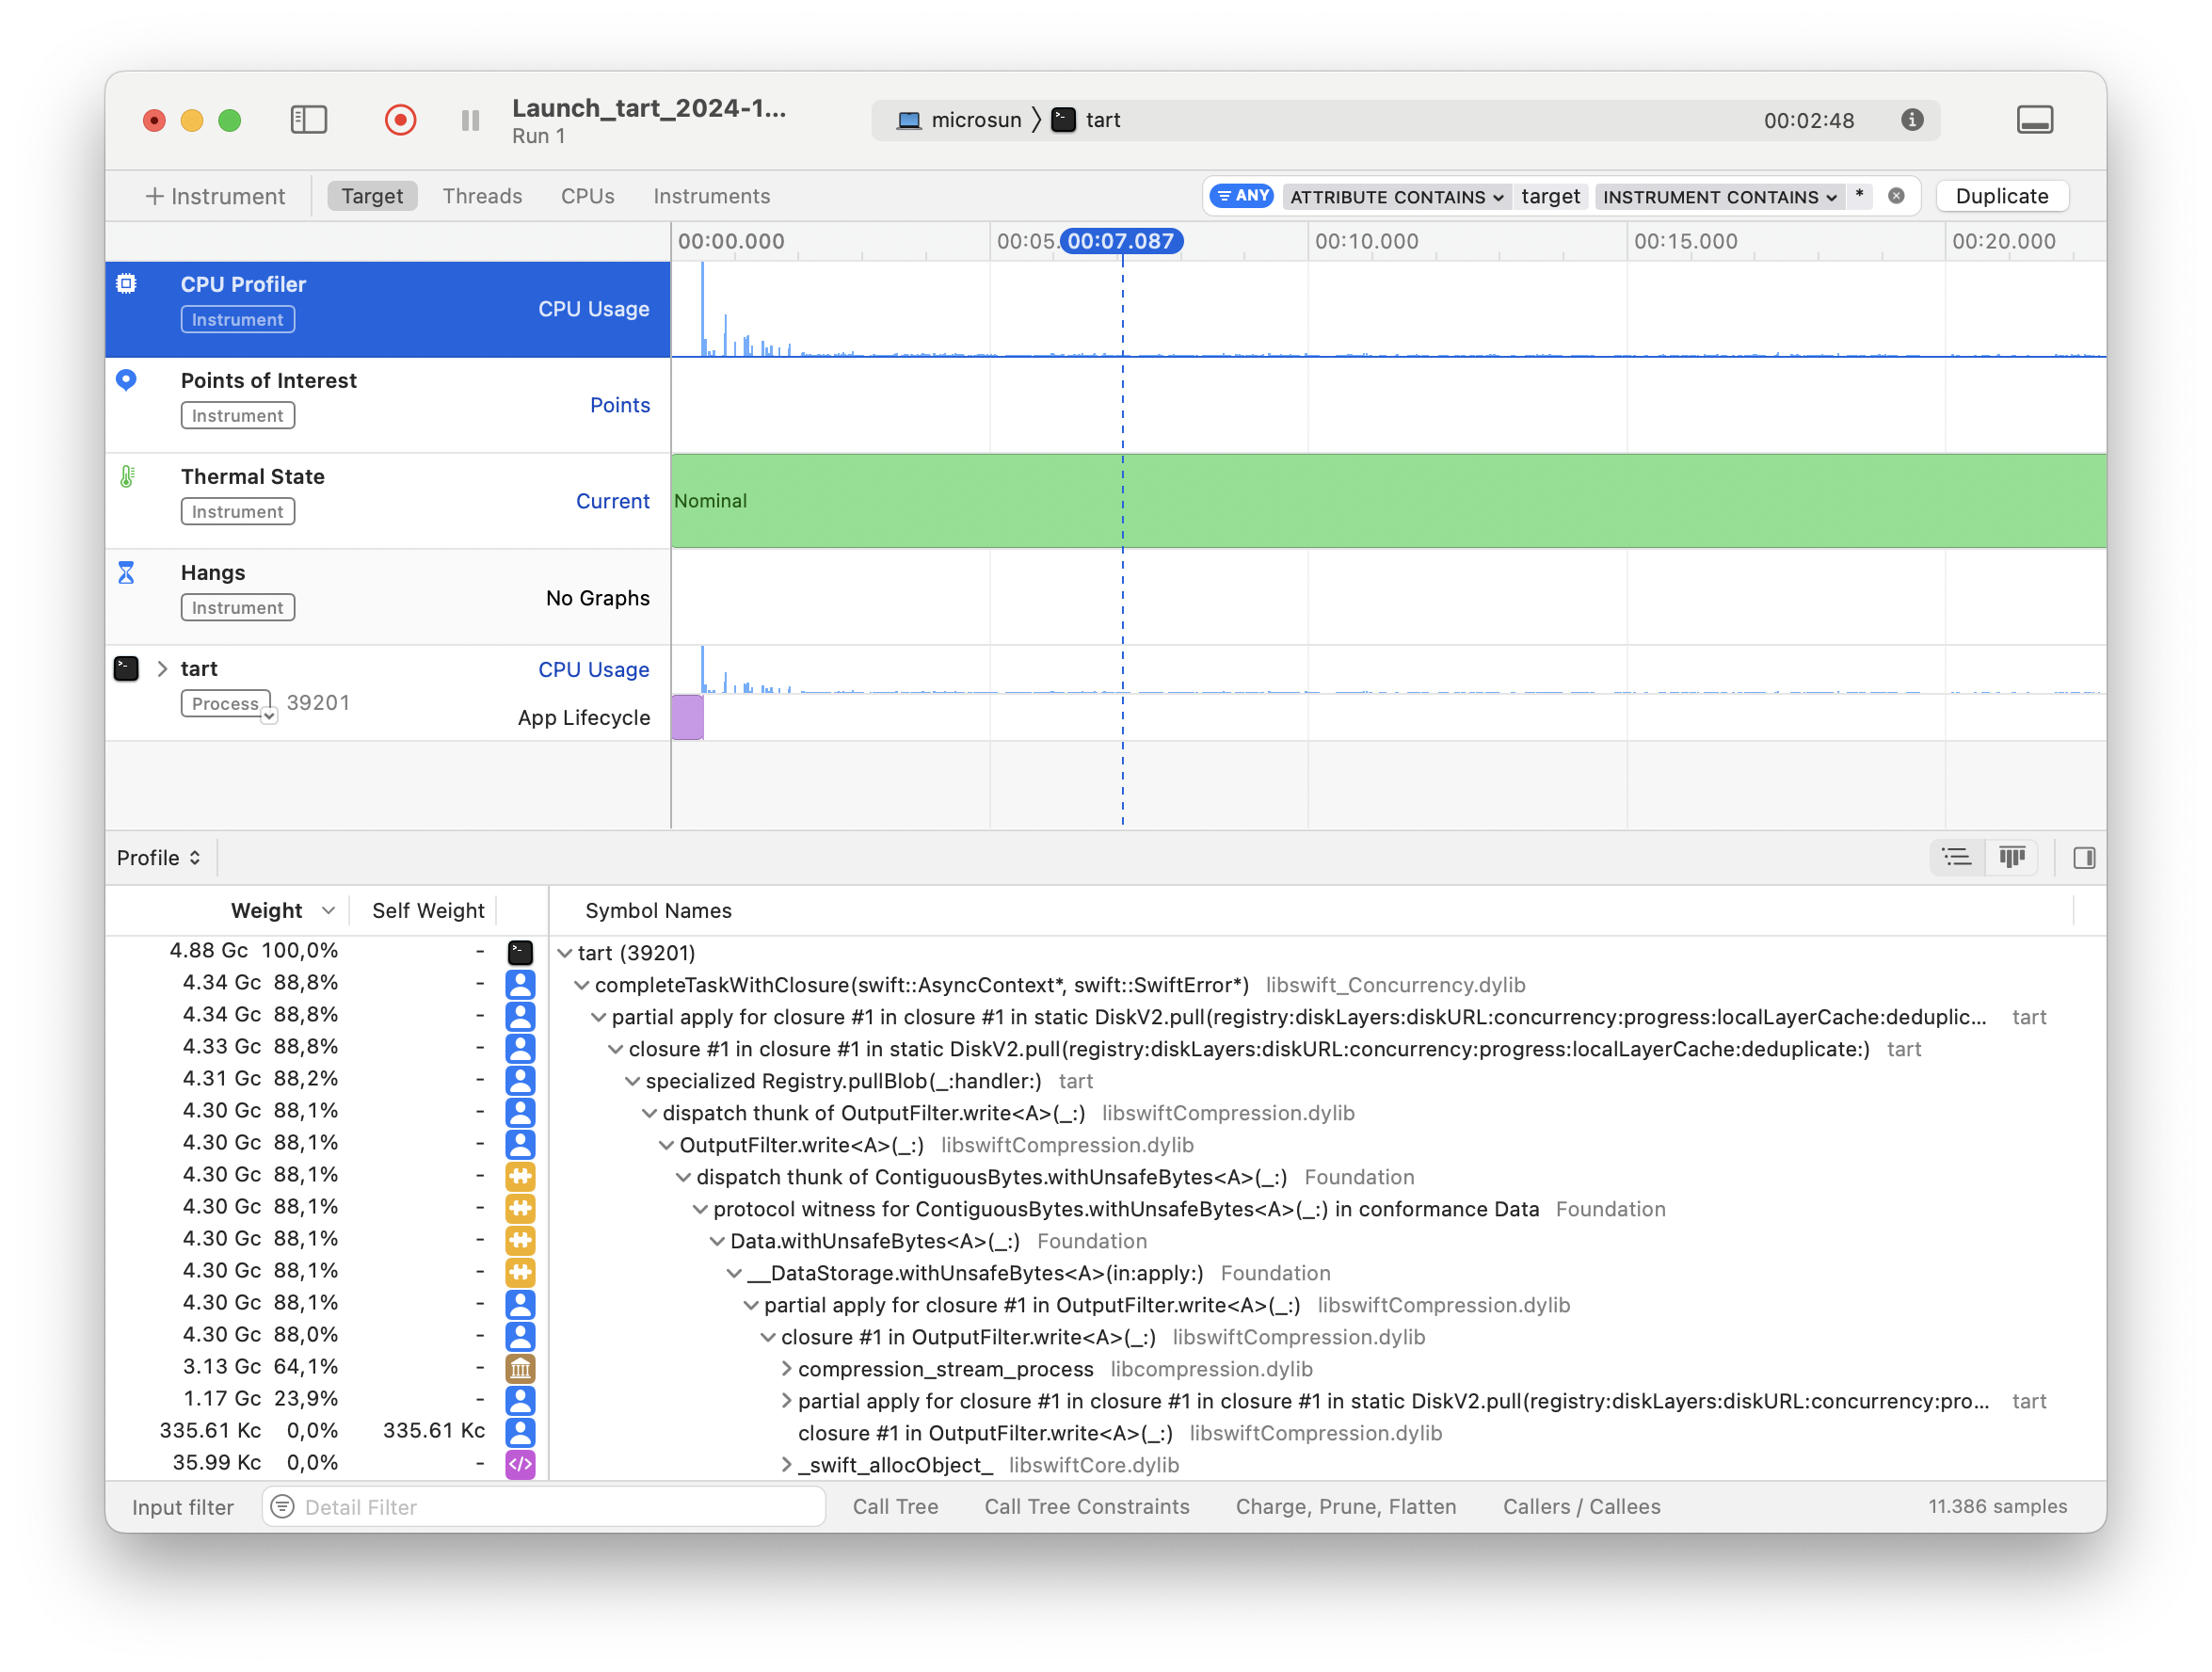The height and width of the screenshot is (1672, 2212).
Task: Expand the compression_stream_process row
Action: pyautogui.click(x=786, y=1369)
